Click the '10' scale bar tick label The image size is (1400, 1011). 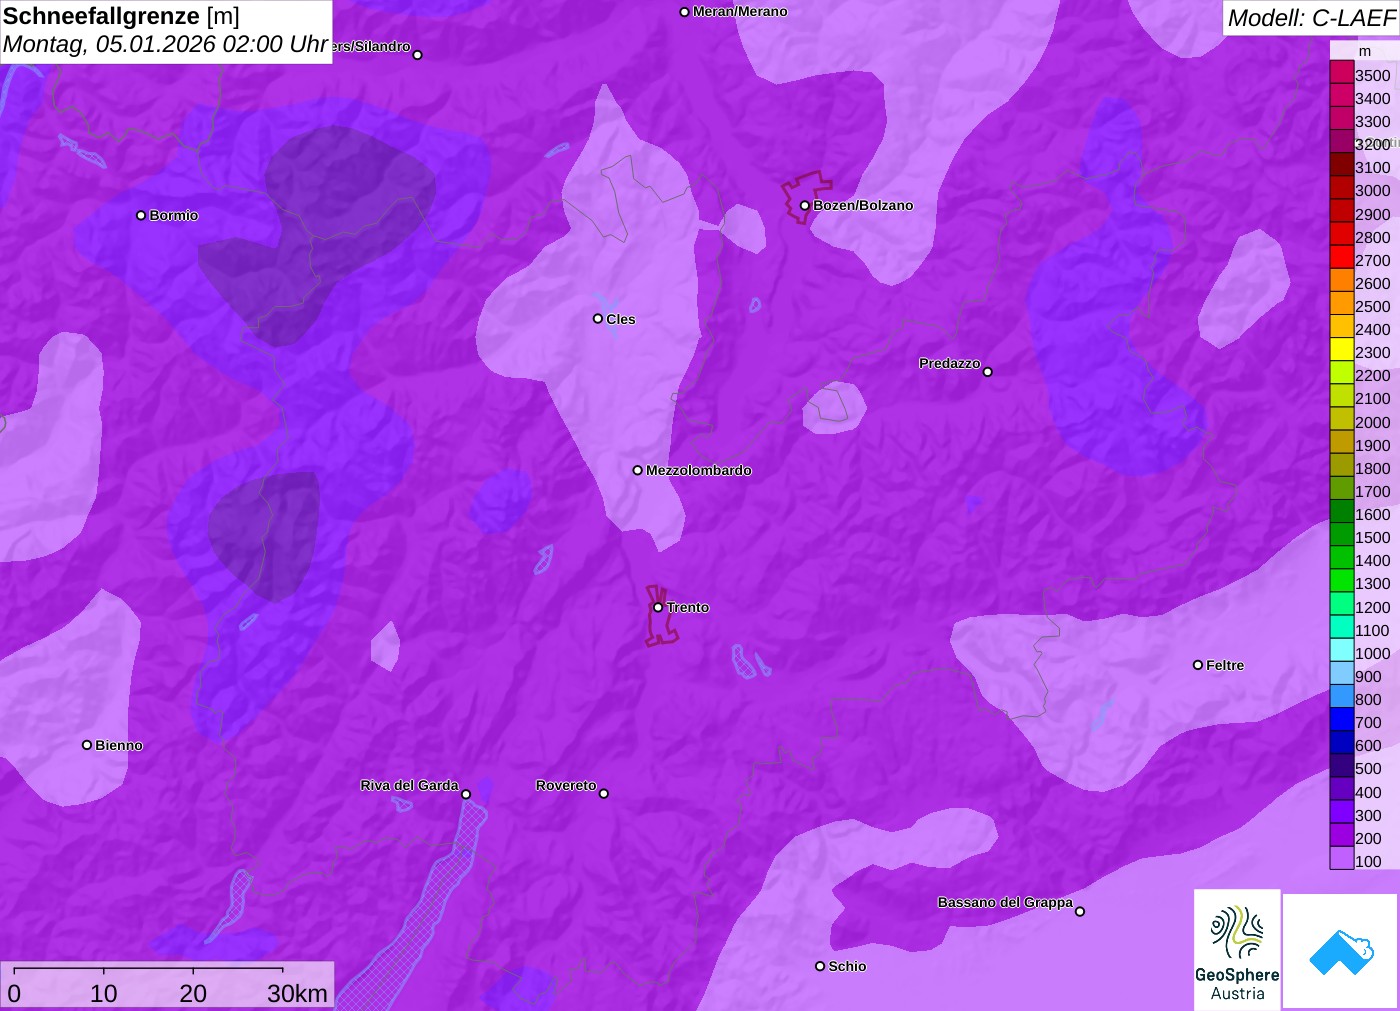tap(104, 993)
